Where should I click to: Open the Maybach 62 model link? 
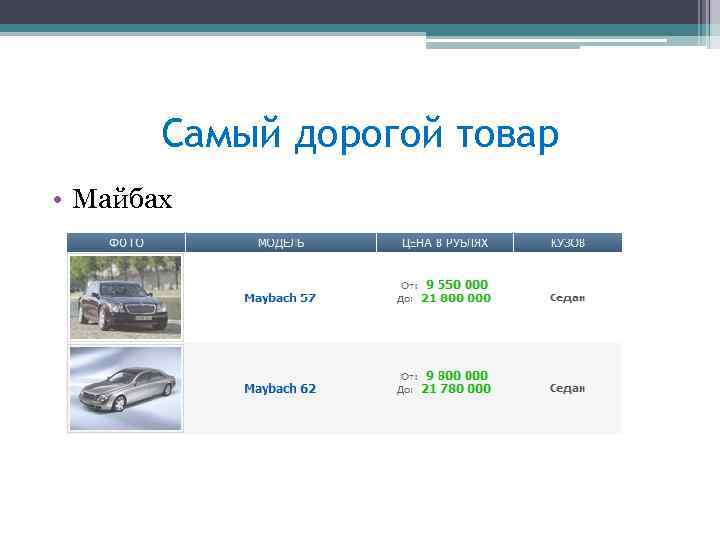pos(280,388)
